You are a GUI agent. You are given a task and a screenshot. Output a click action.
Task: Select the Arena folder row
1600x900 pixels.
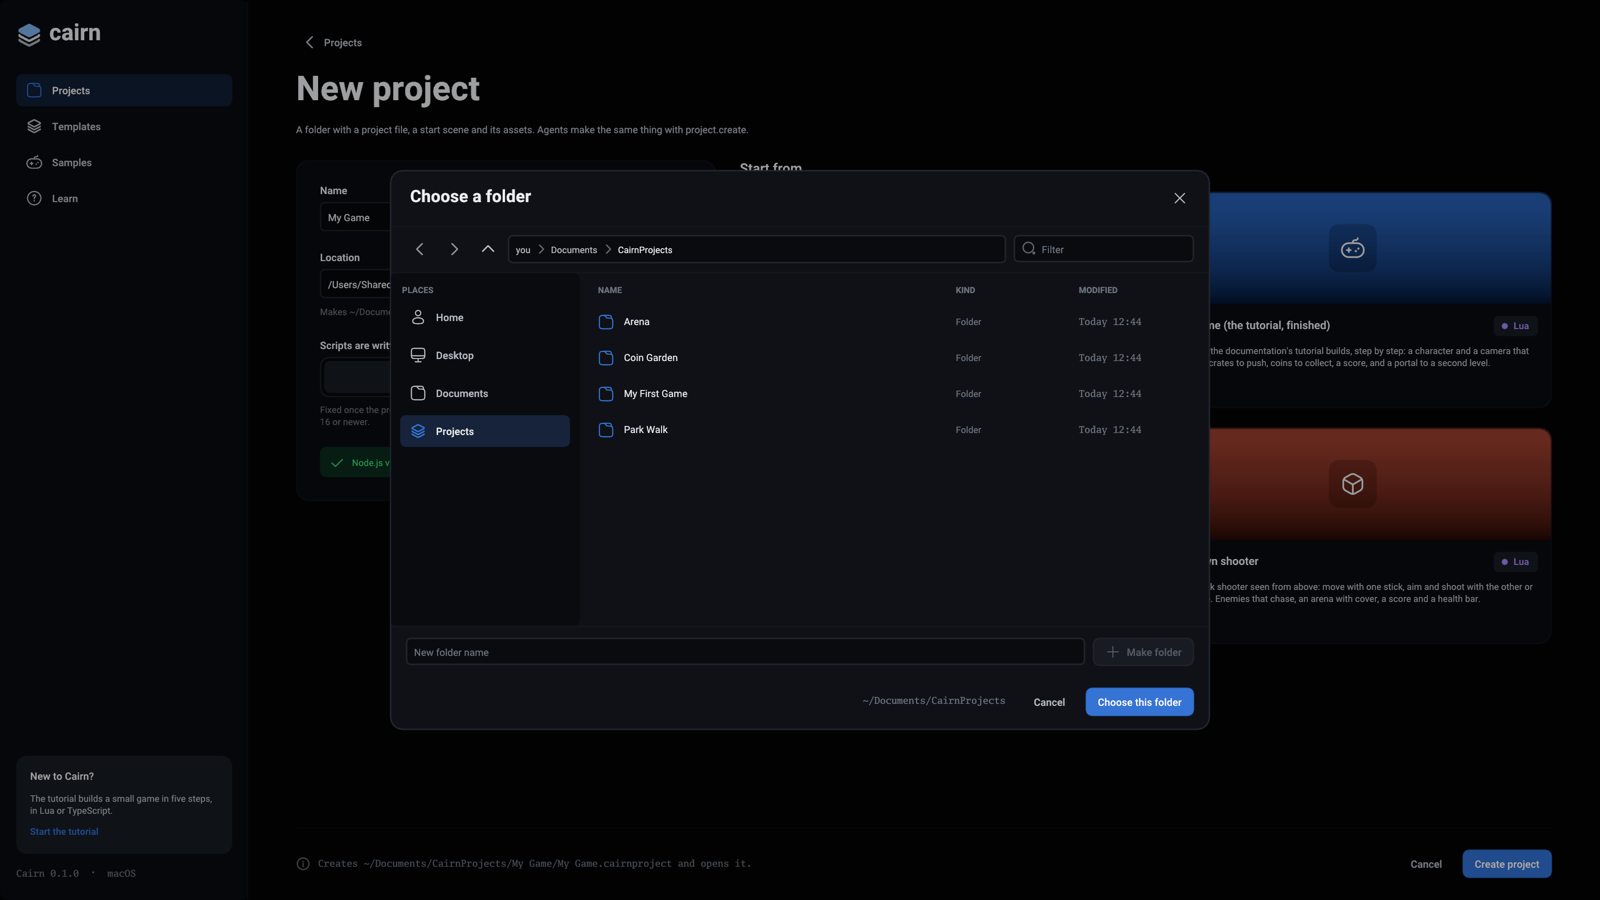point(895,322)
